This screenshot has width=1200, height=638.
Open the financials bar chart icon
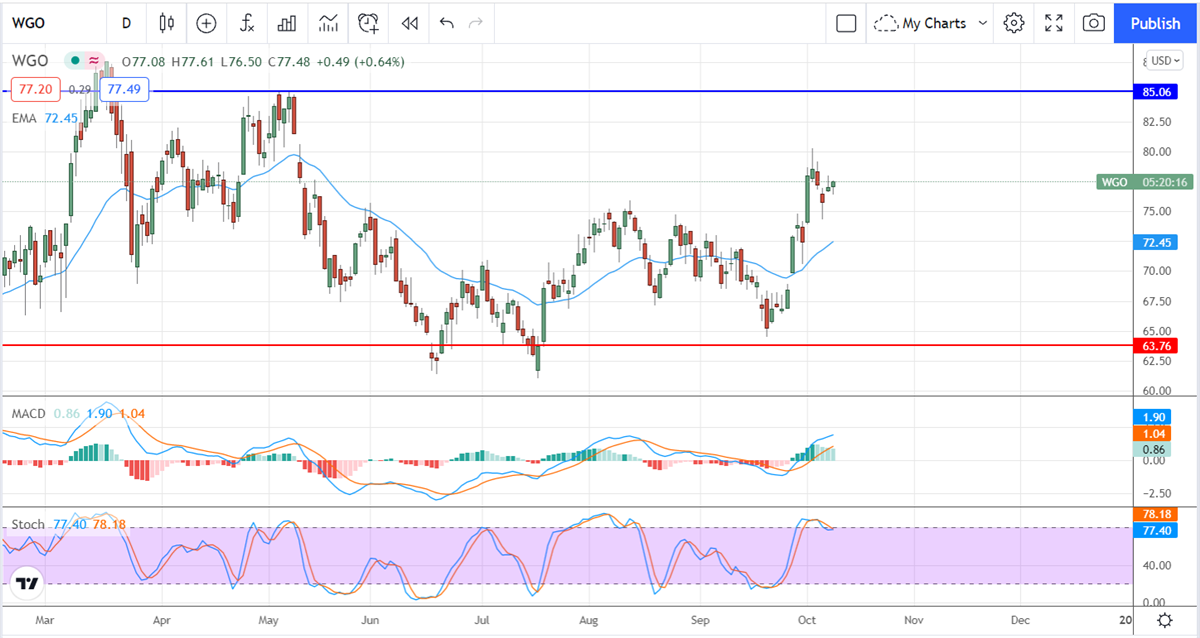click(x=287, y=22)
